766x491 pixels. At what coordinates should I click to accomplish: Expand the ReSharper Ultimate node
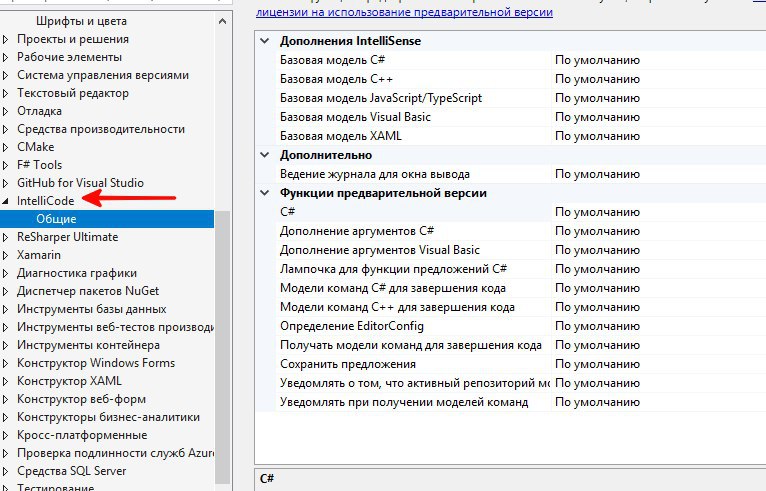[5, 237]
